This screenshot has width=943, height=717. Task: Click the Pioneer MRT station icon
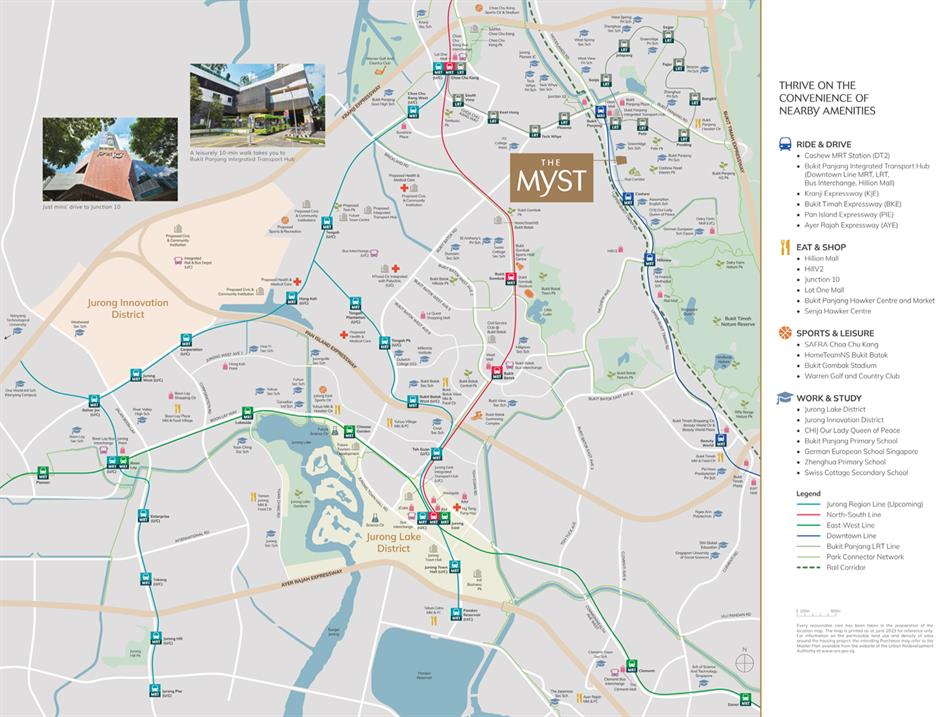click(43, 473)
